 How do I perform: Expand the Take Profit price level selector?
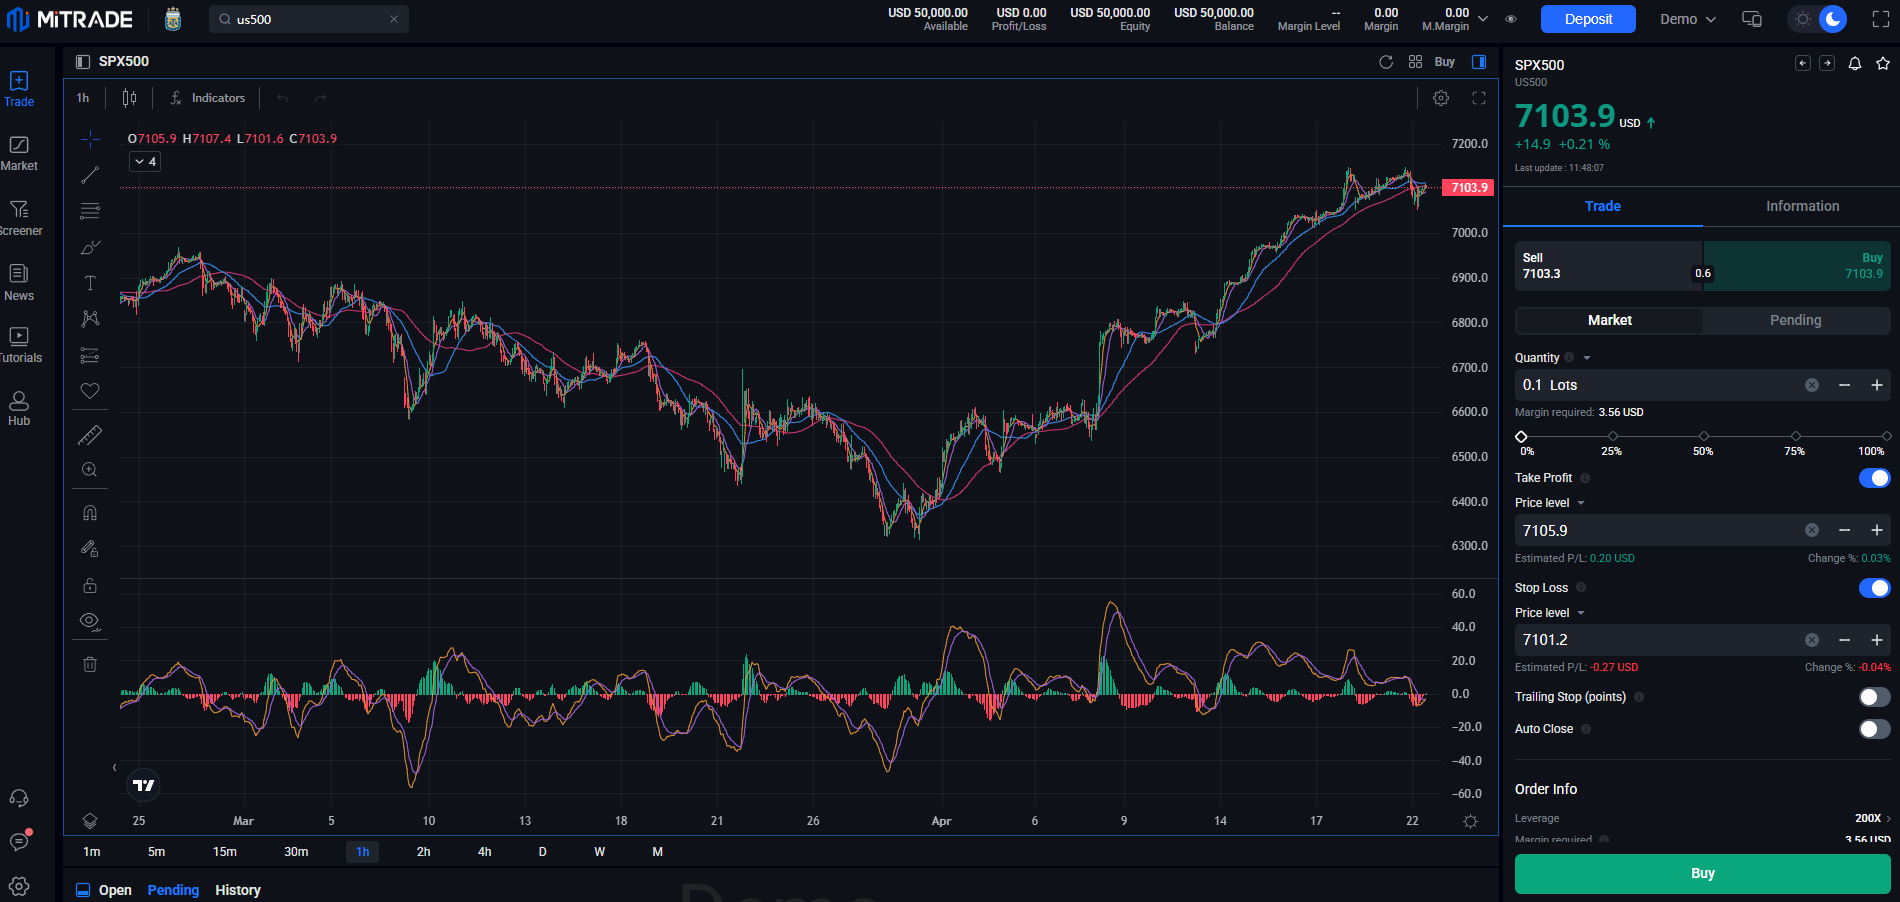[1578, 502]
